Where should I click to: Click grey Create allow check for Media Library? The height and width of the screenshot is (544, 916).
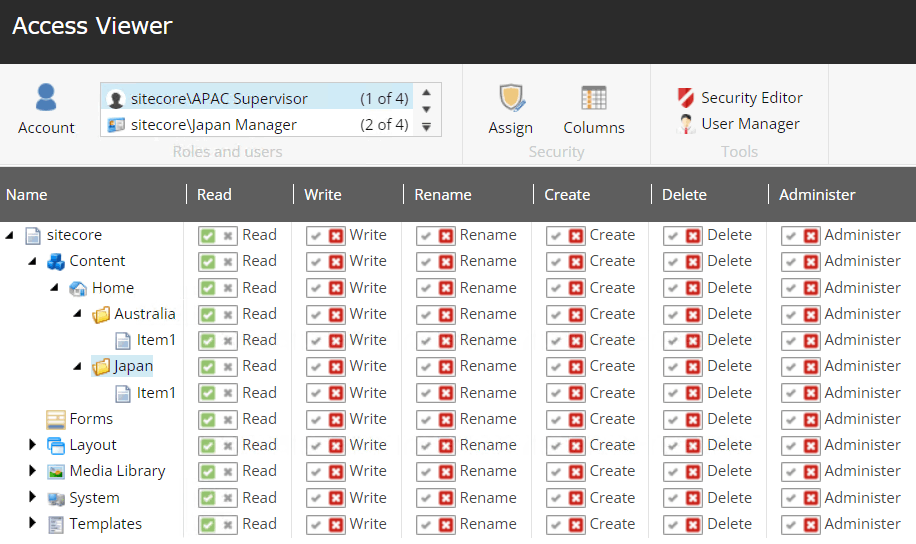point(557,472)
